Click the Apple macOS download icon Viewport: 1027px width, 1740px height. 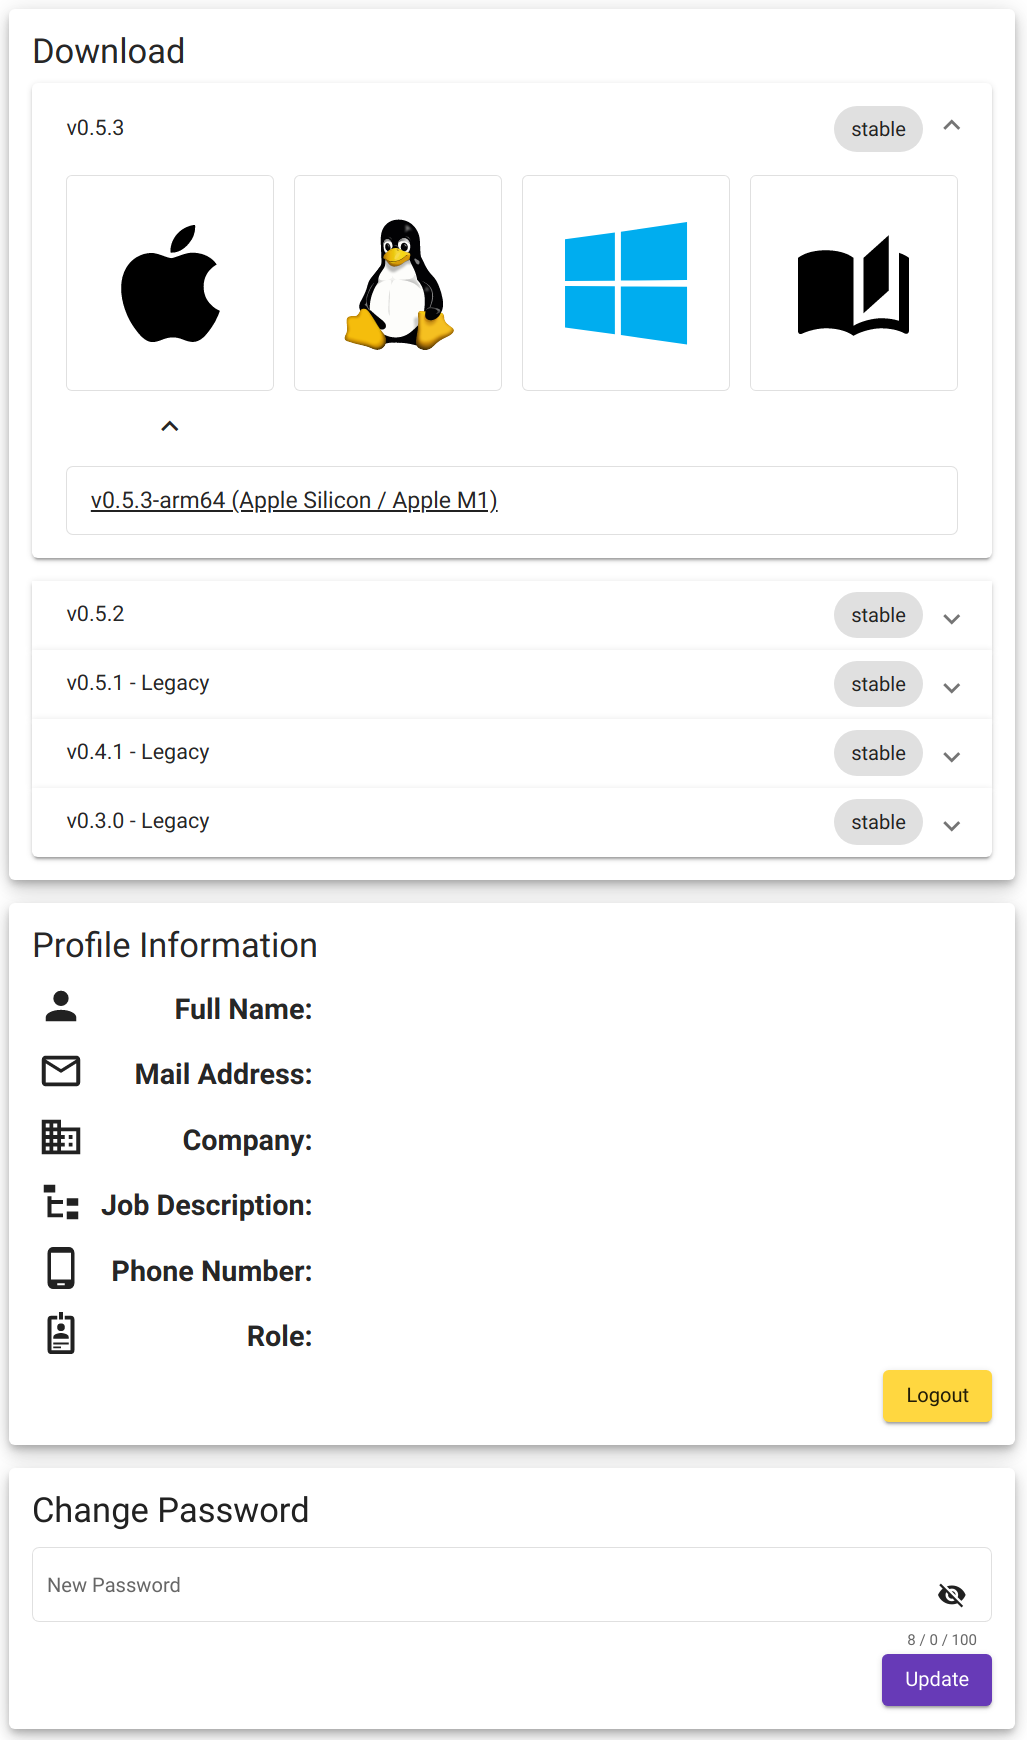pyautogui.click(x=170, y=283)
